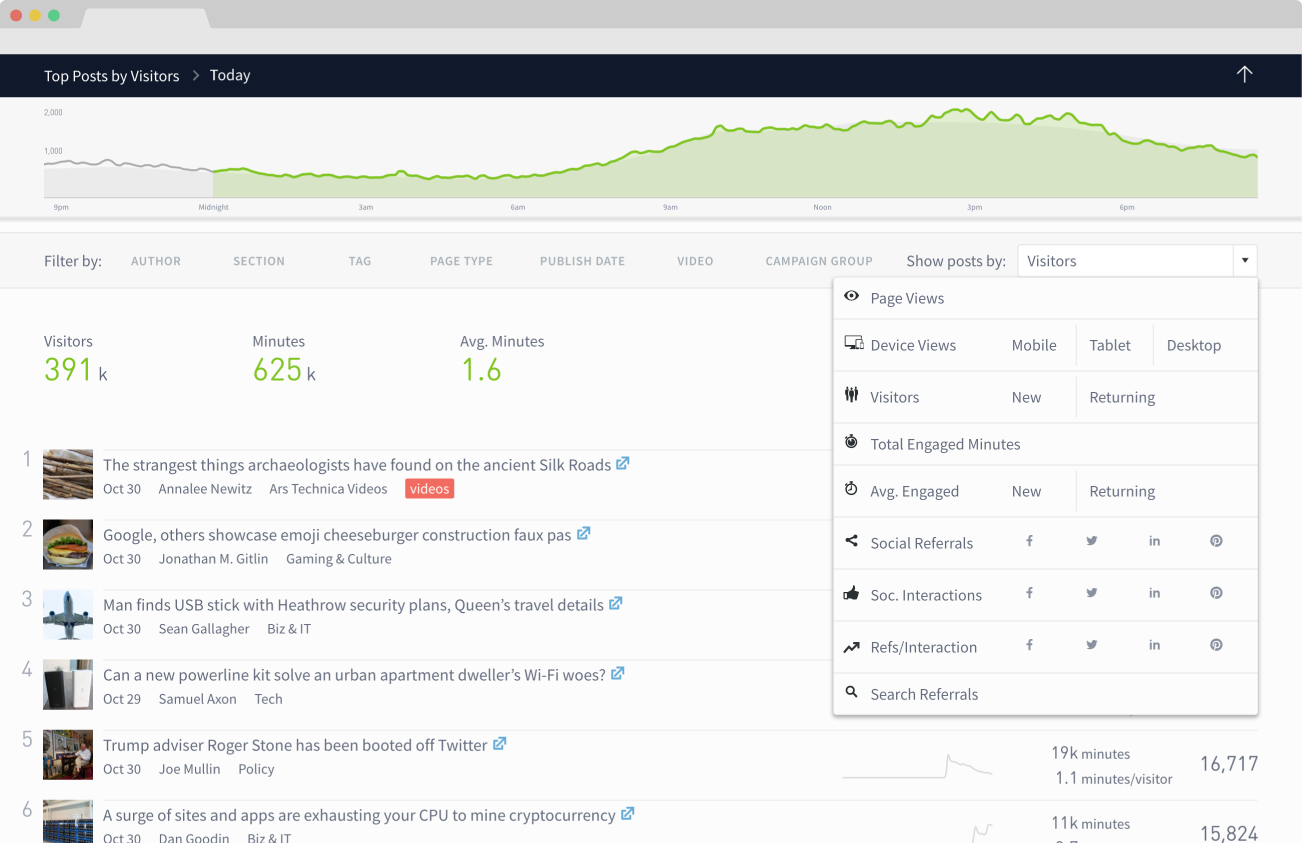The width and height of the screenshot is (1302, 843).
Task: Click the cheeseburger post thumbnail
Action: click(67, 544)
